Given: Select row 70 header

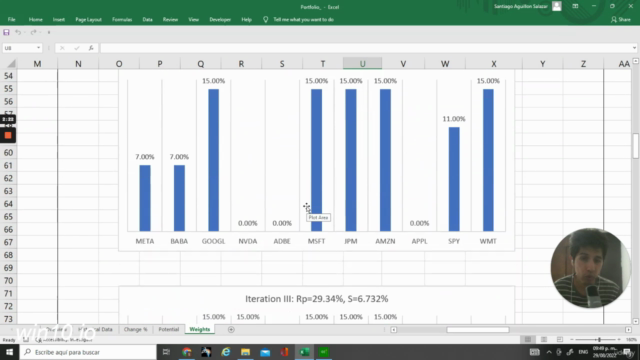Looking at the screenshot, I should point(8,280).
